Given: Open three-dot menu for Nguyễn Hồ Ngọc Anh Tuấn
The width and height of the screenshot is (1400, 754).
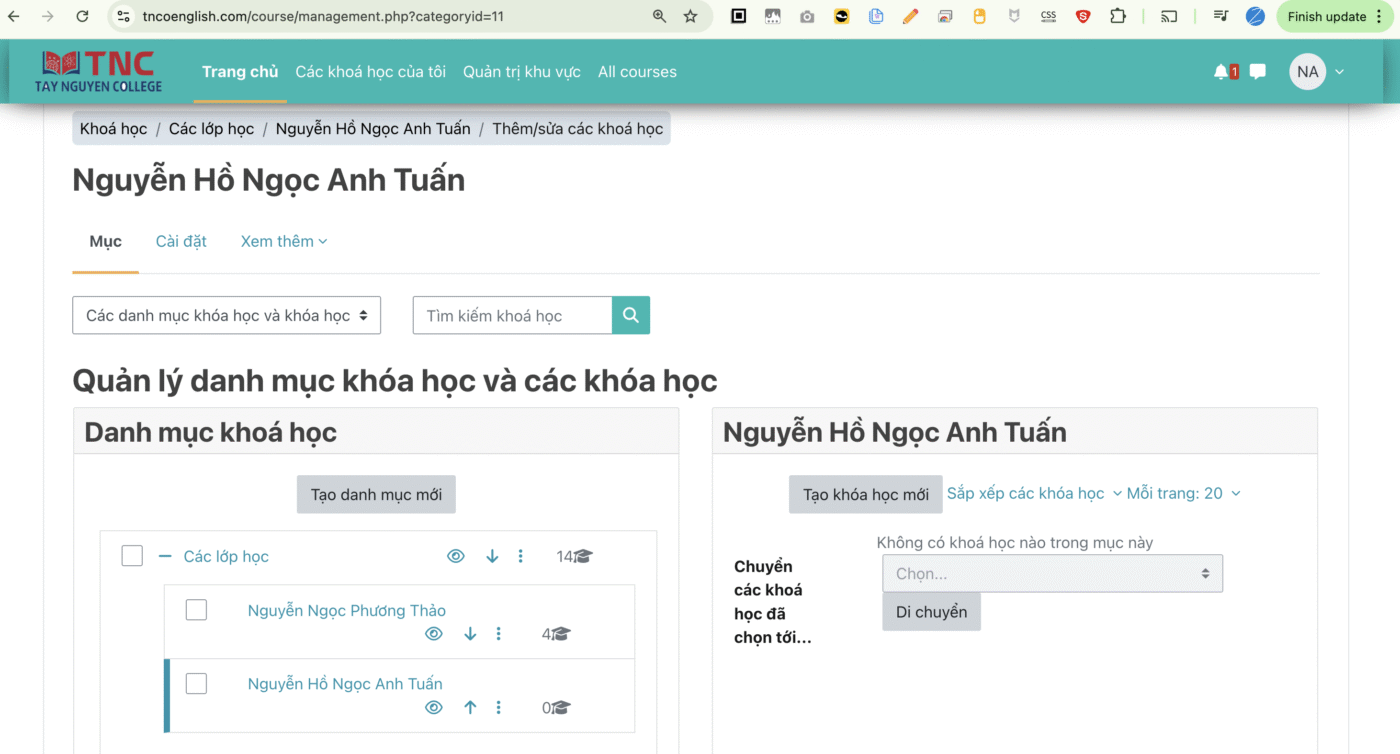Looking at the screenshot, I should click(498, 708).
